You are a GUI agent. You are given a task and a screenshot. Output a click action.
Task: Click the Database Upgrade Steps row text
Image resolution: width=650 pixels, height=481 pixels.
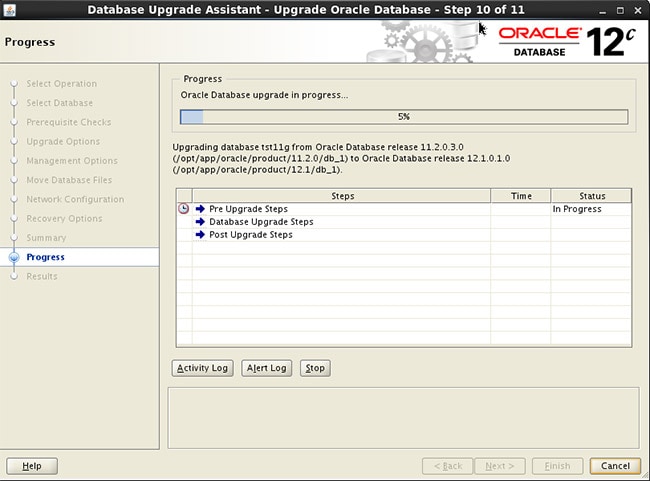[x=261, y=222]
